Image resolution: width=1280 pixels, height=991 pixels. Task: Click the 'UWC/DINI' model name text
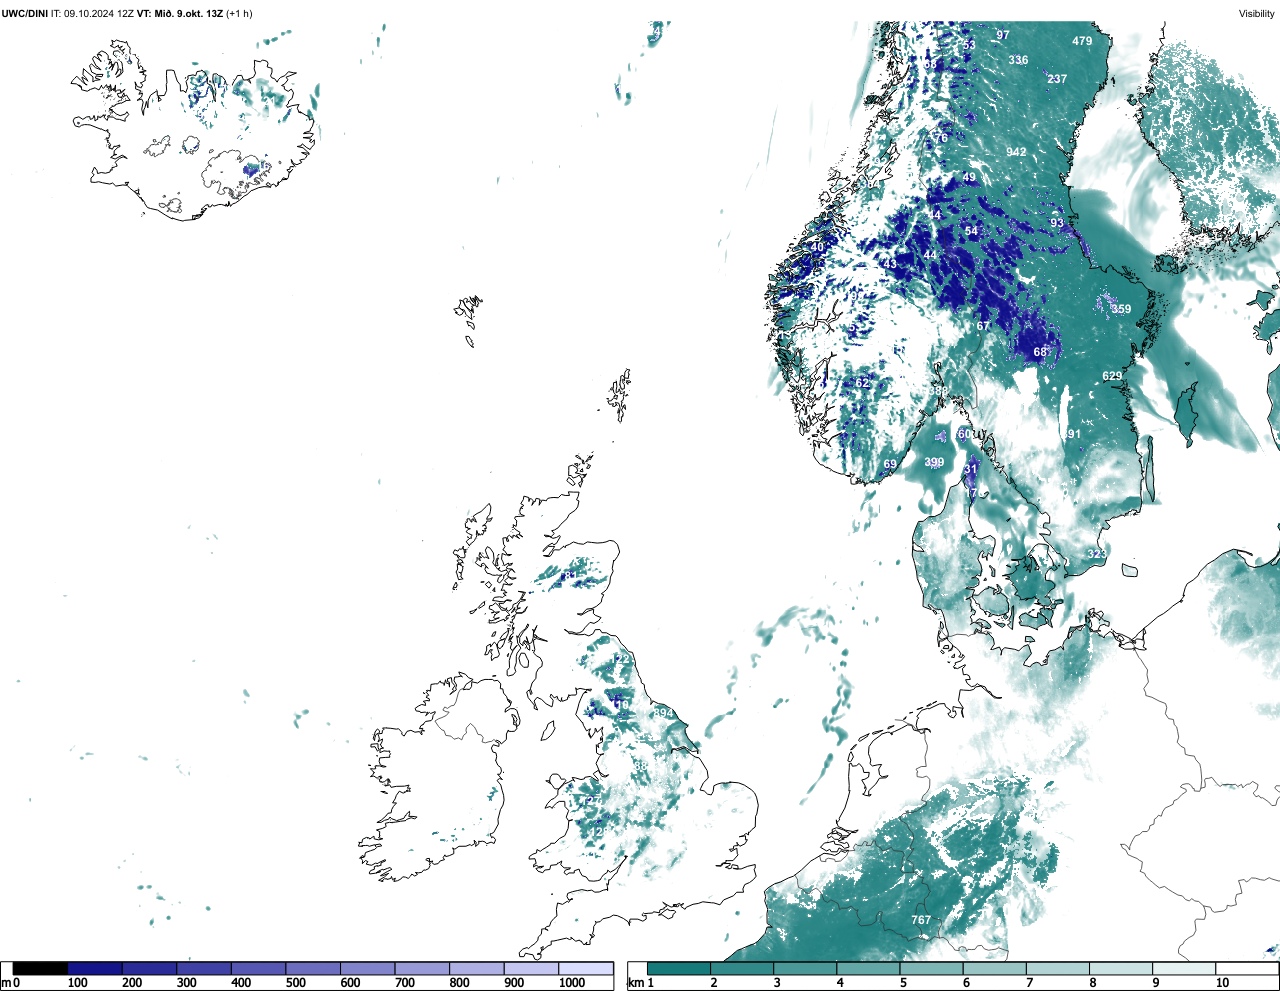point(24,14)
